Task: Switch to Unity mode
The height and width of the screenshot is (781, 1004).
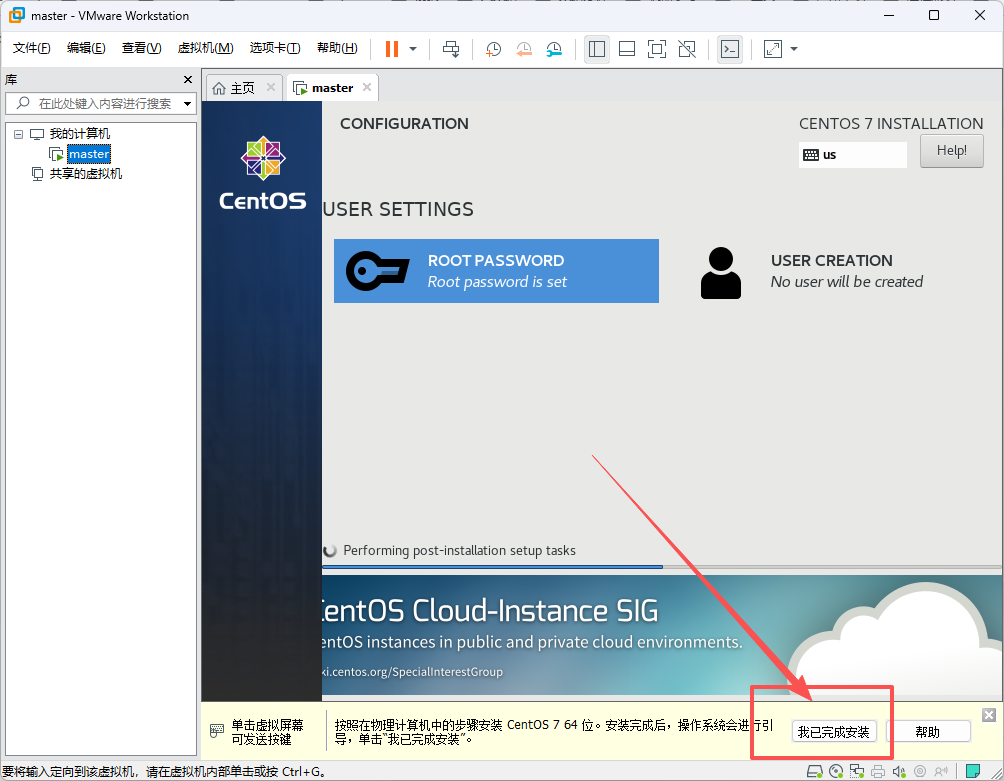Action: pos(687,49)
